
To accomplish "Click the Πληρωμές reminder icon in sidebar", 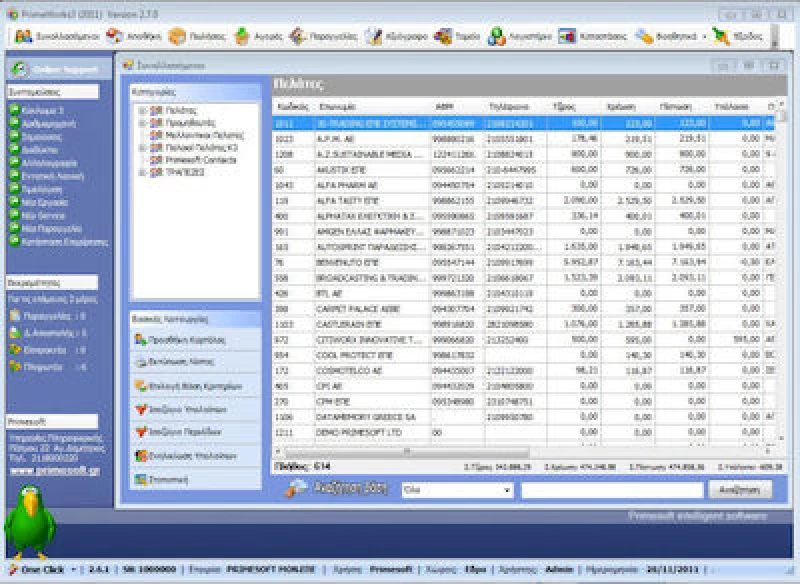I will click(15, 367).
